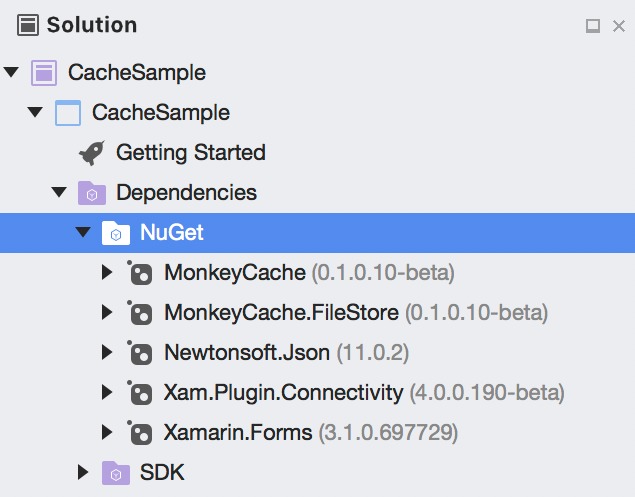Expand the Xamarin.Forms package
This screenshot has height=497, width=635.
tap(107, 432)
